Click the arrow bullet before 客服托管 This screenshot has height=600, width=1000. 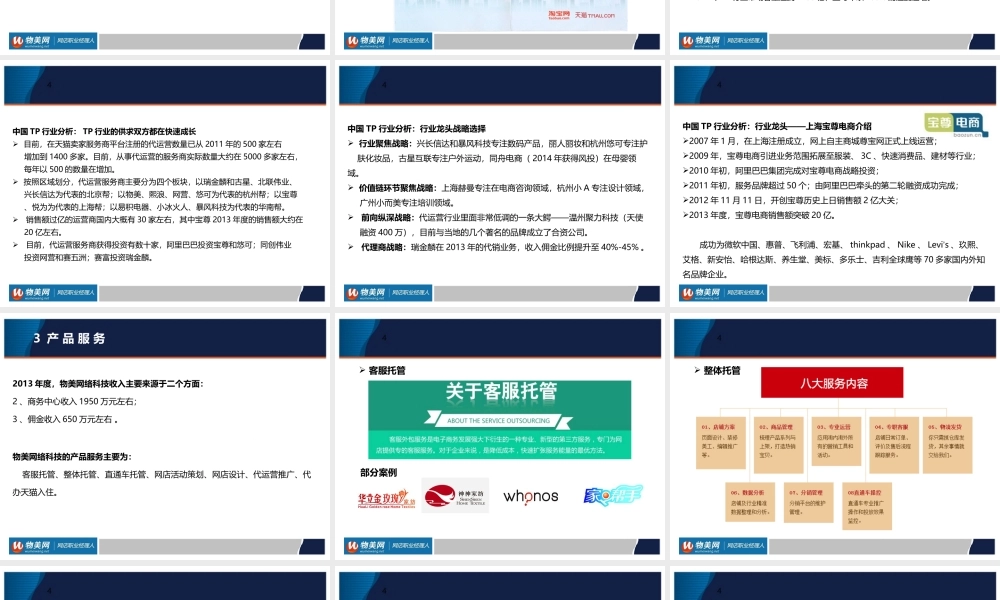coord(361,370)
